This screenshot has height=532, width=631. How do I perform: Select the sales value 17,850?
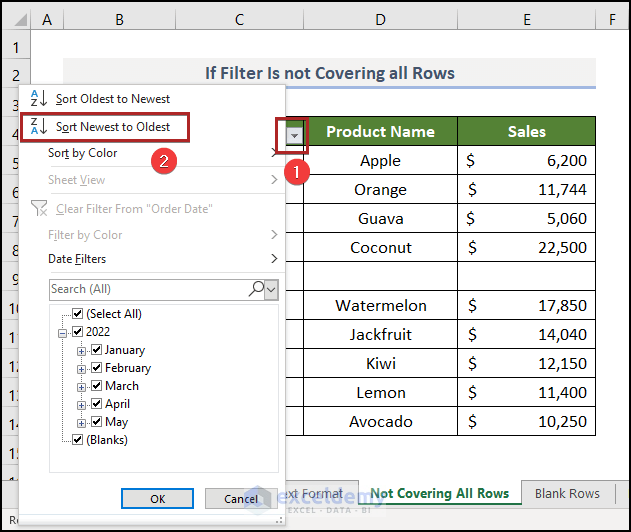[x=526, y=305]
